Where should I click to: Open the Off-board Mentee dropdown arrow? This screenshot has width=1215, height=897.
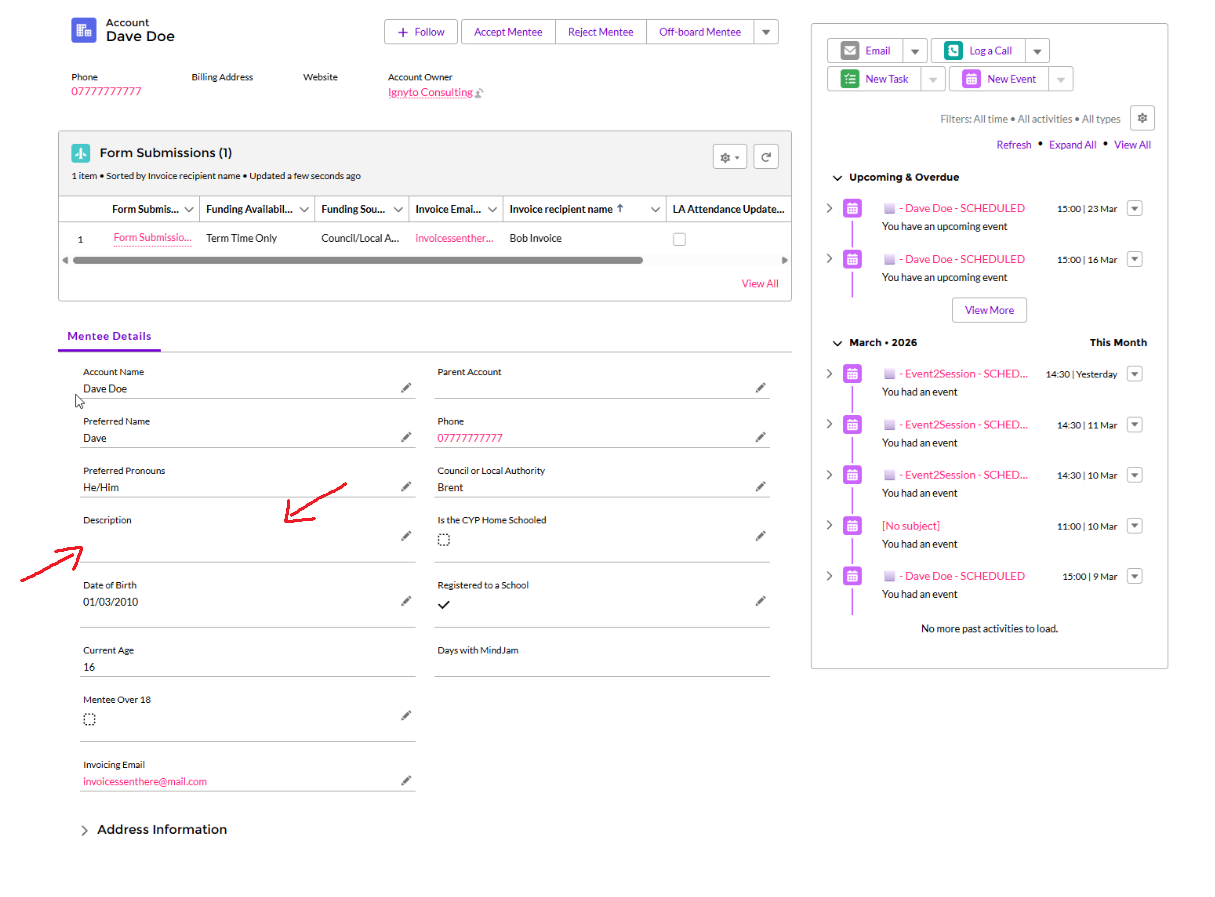pyautogui.click(x=766, y=31)
